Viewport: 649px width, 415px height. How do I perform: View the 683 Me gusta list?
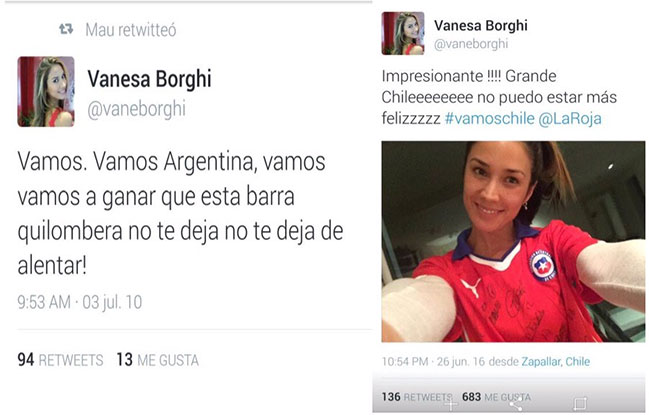click(496, 397)
